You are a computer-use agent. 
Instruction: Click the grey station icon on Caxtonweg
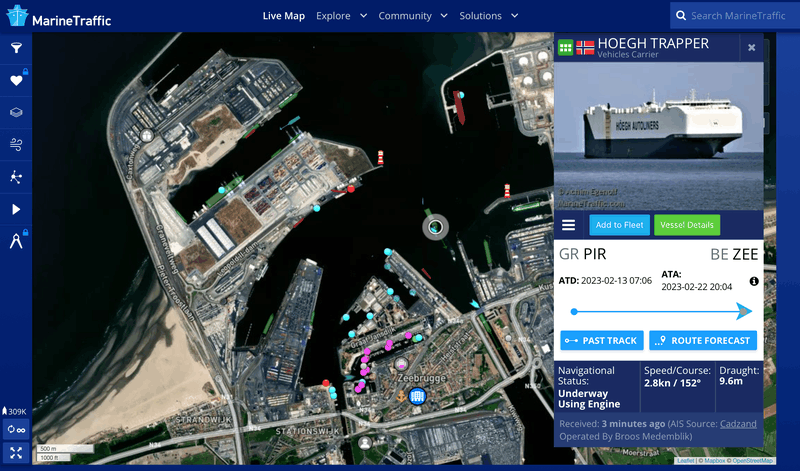tap(146, 135)
